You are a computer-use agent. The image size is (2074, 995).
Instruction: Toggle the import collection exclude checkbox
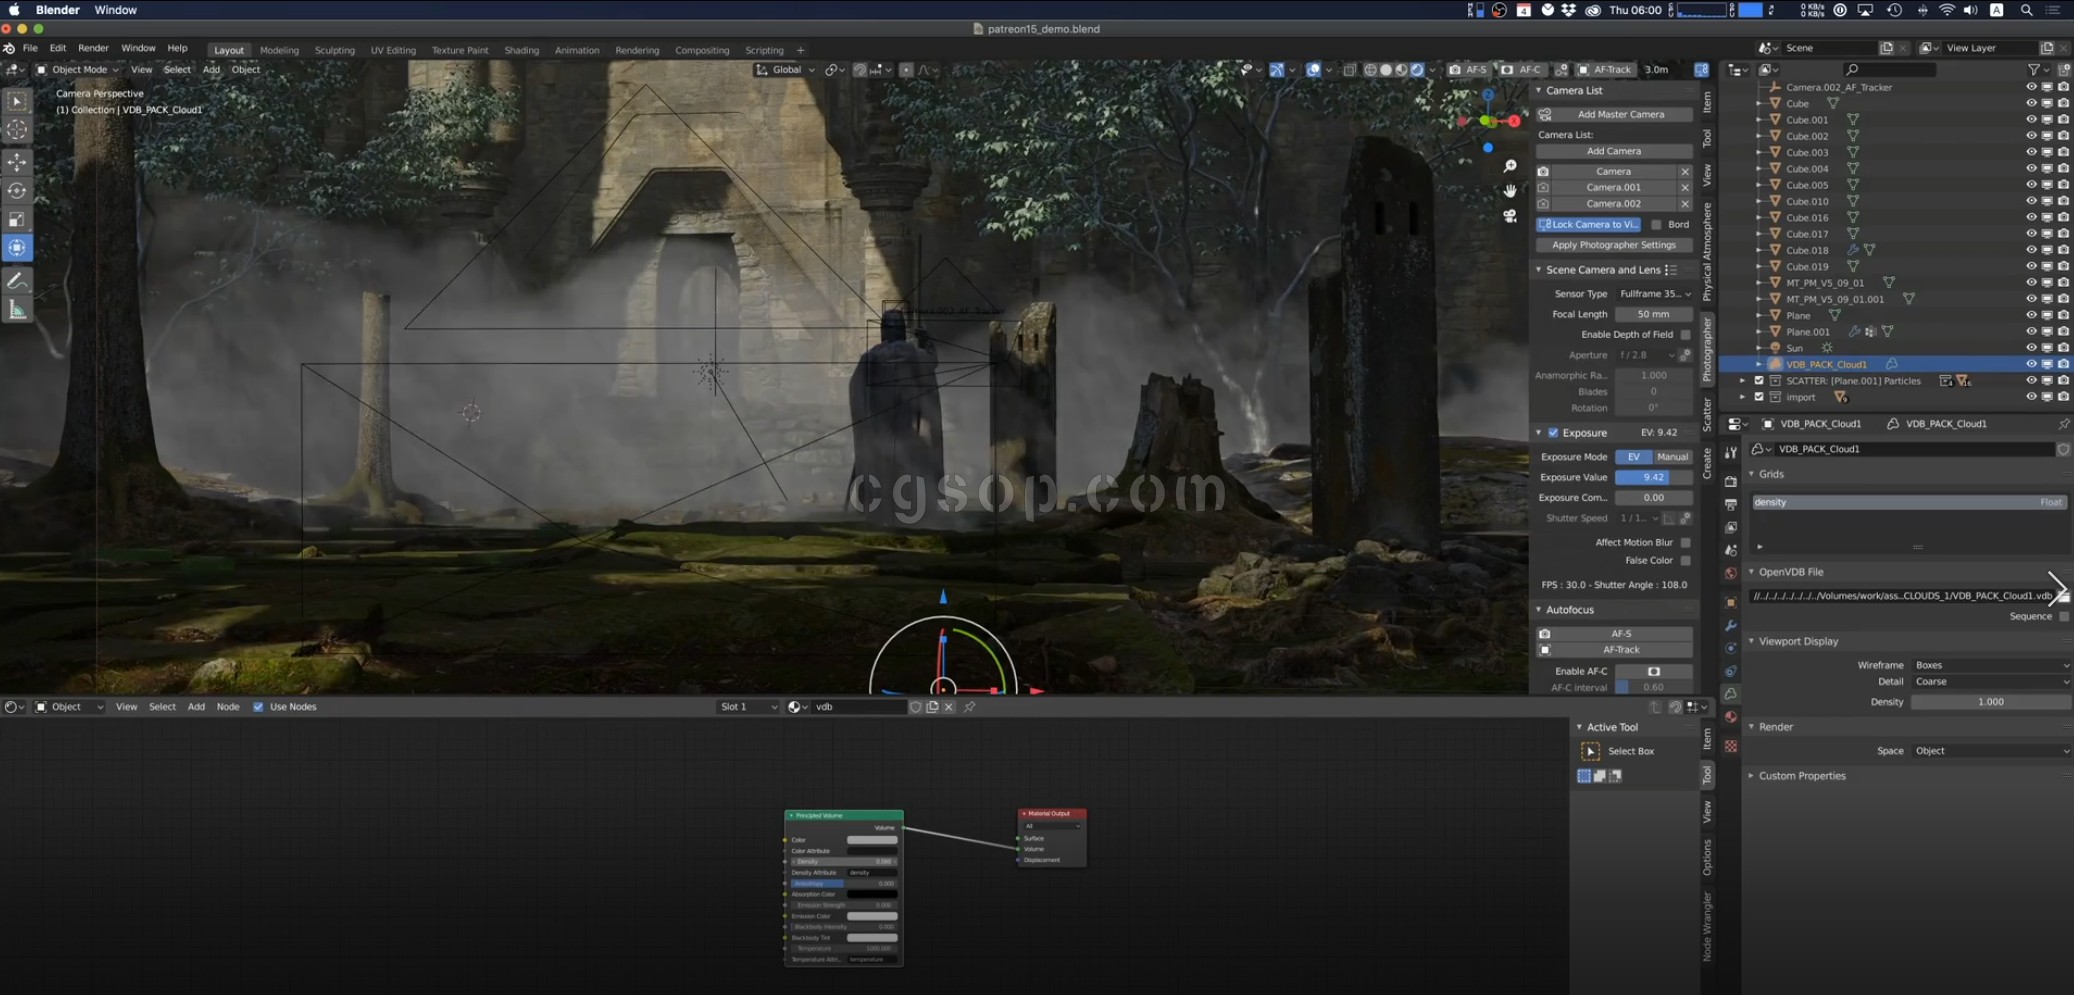pyautogui.click(x=1759, y=397)
